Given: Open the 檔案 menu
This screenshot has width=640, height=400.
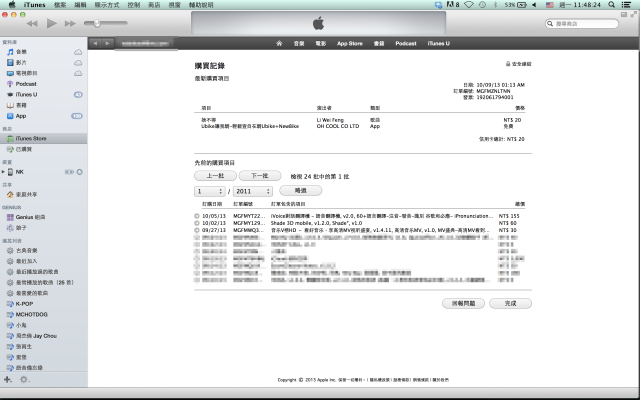Looking at the screenshot, I should point(60,5).
